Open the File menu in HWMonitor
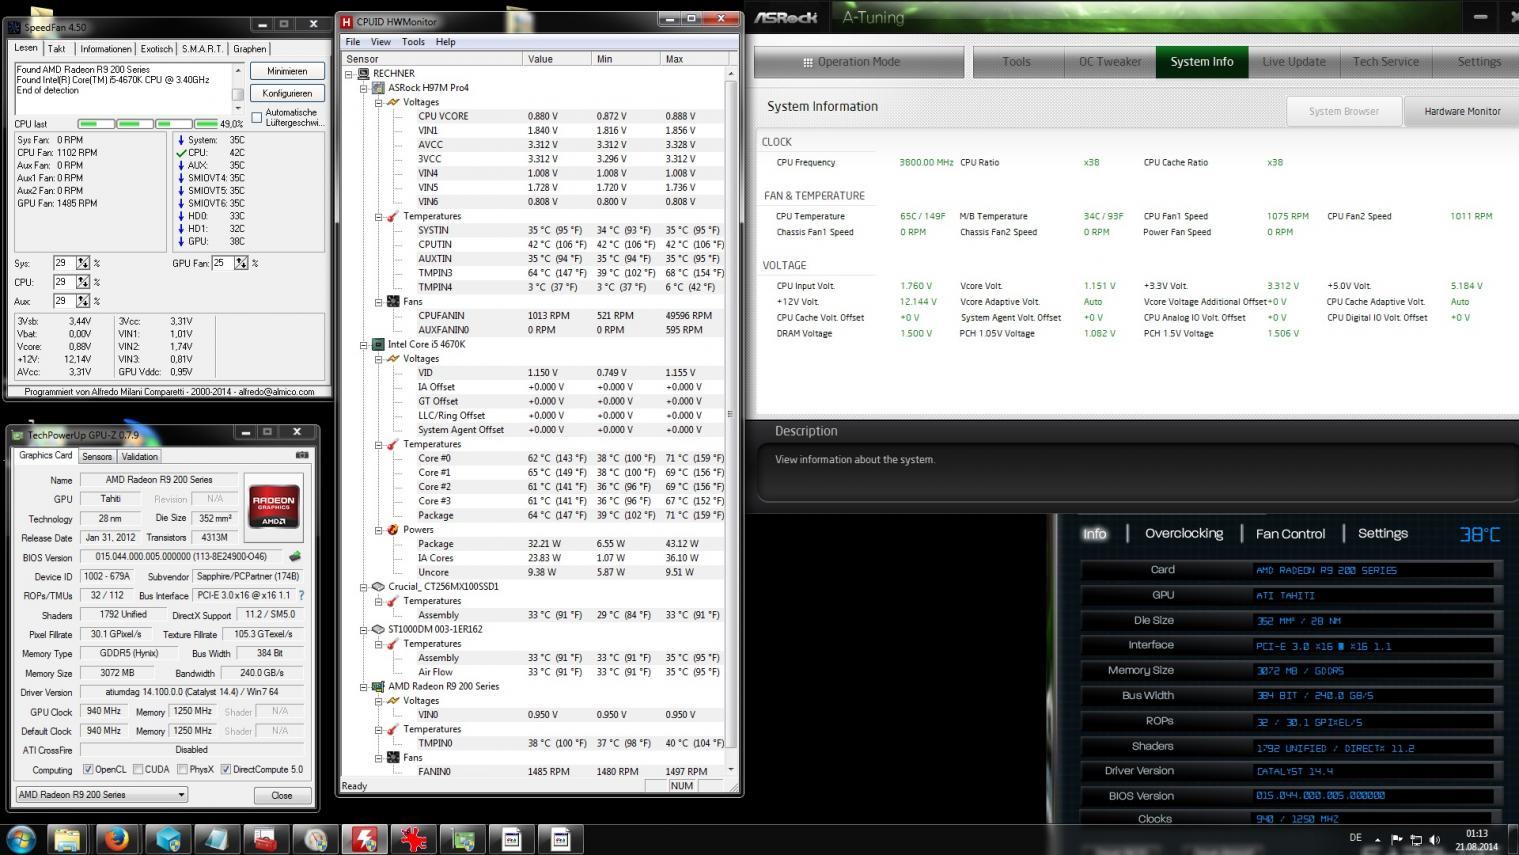 pyautogui.click(x=353, y=42)
